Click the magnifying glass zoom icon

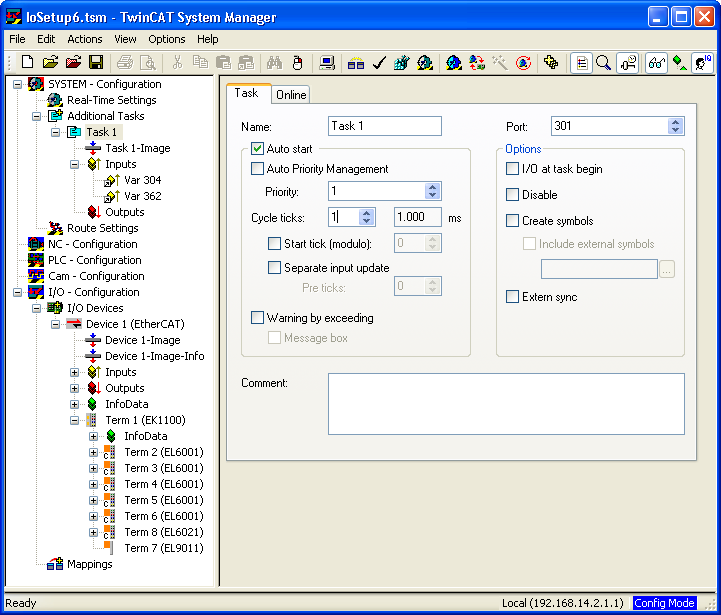click(x=603, y=63)
